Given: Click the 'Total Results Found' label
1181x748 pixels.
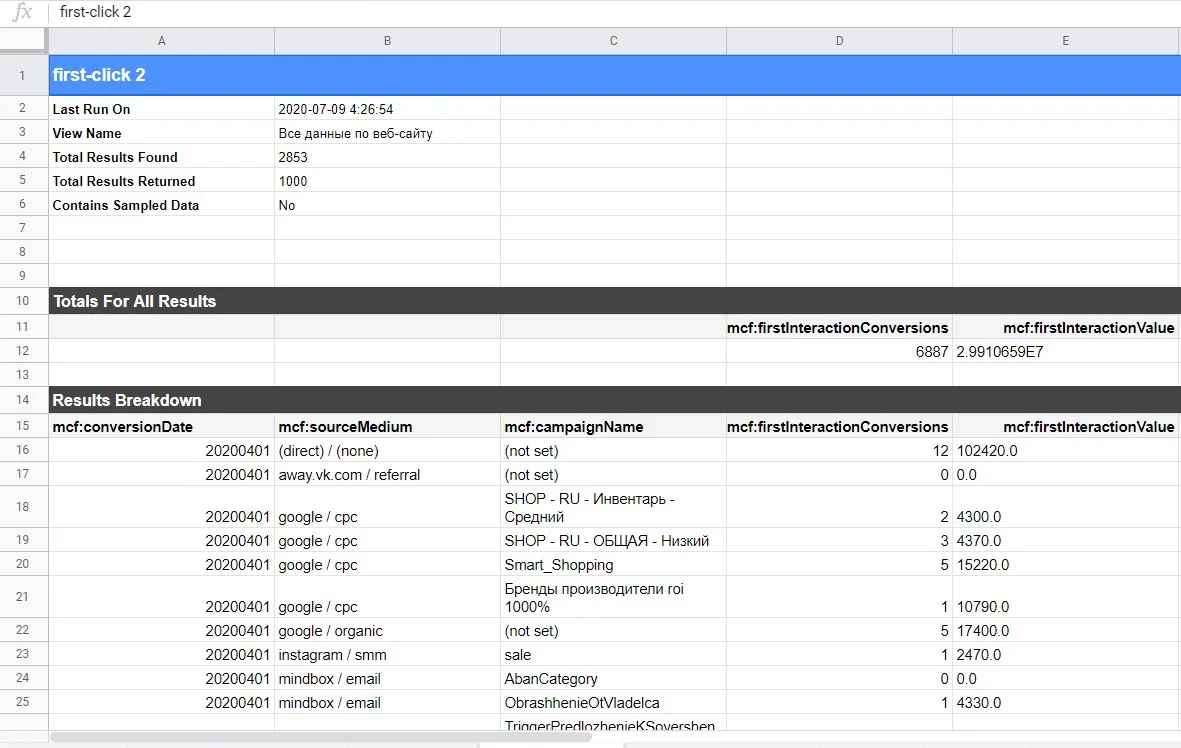Looking at the screenshot, I should [x=115, y=157].
